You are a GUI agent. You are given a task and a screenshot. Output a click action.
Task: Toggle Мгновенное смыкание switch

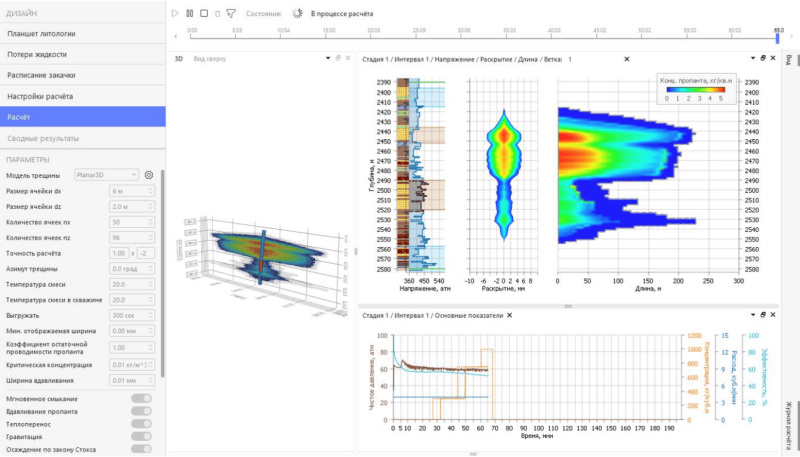pyautogui.click(x=142, y=398)
